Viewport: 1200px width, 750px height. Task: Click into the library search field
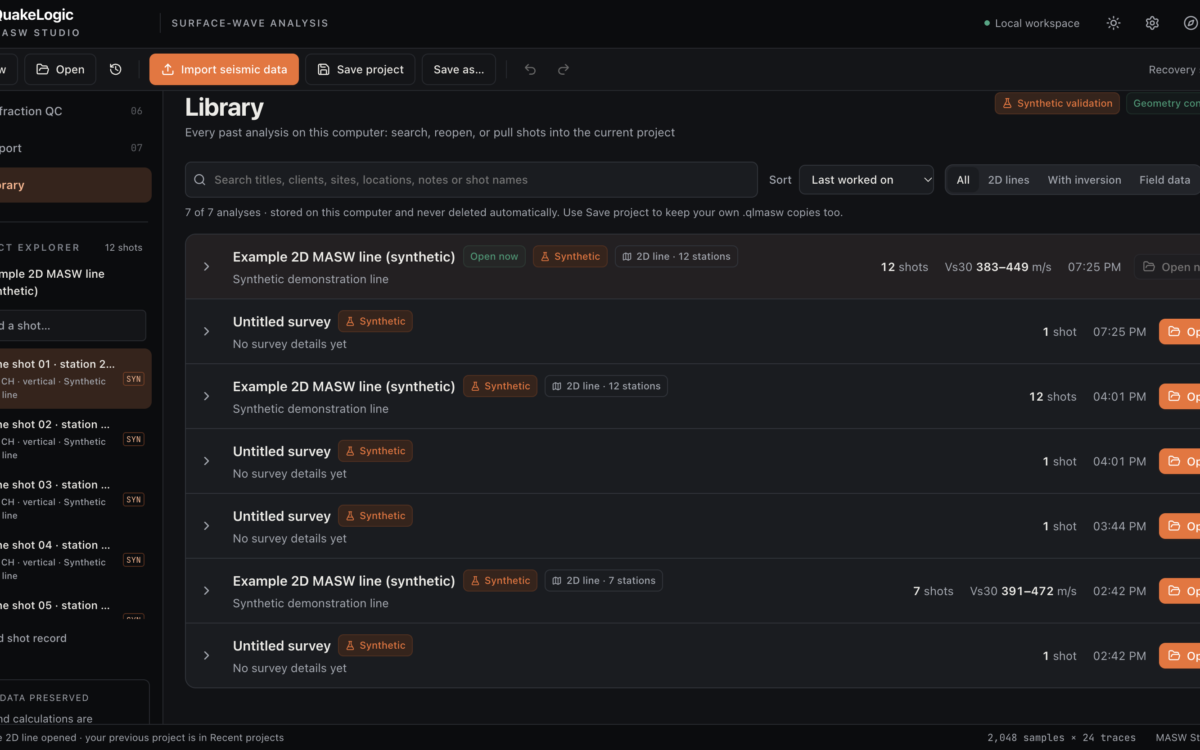coord(471,180)
